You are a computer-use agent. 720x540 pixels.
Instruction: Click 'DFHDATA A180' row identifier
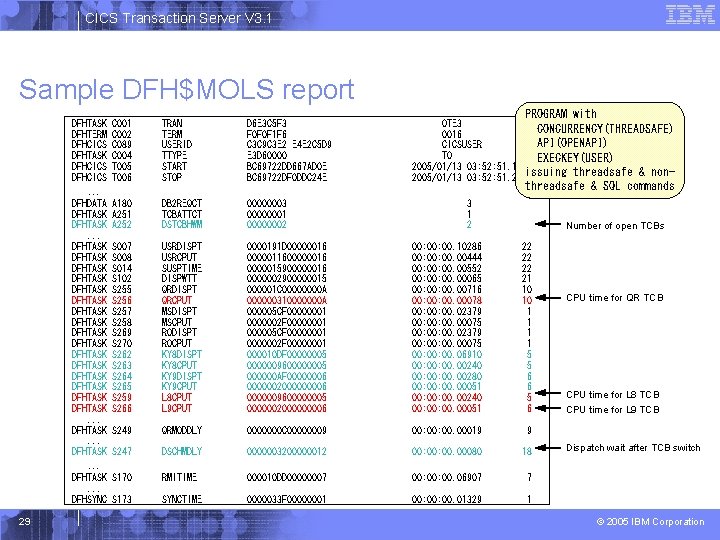coord(101,203)
